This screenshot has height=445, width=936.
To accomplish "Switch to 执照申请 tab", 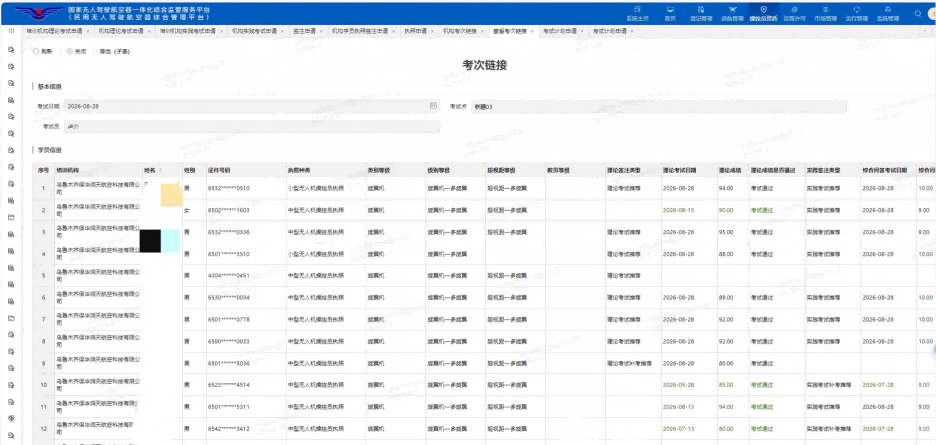I will coord(415,31).
